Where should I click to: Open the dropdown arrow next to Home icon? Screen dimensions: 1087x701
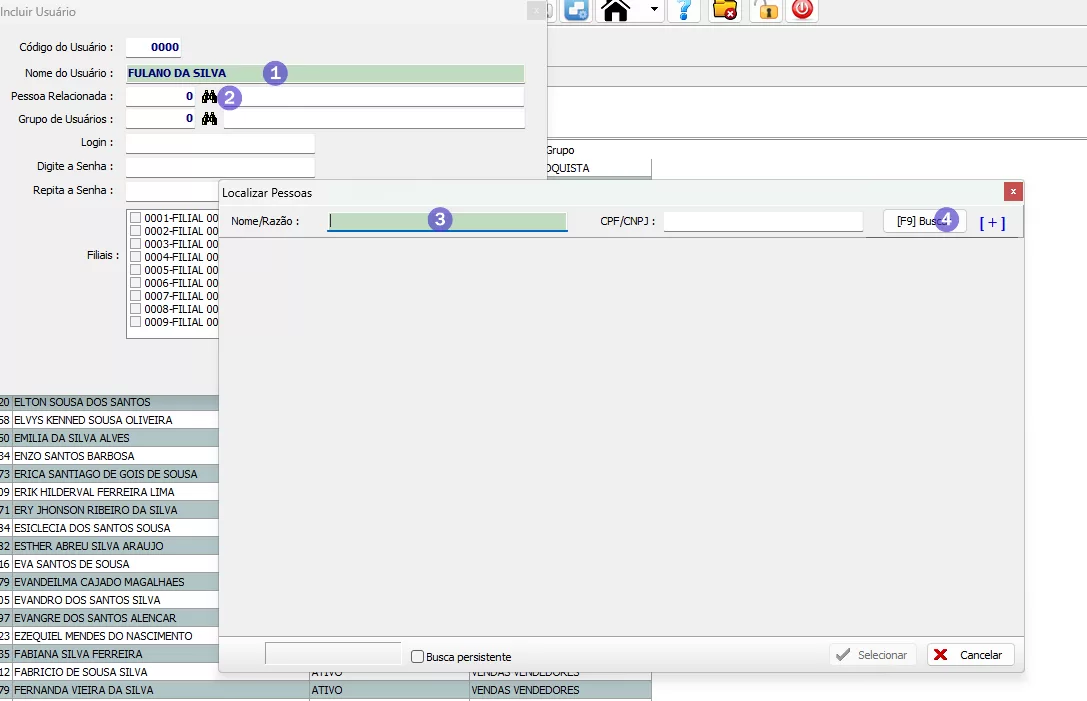654,10
